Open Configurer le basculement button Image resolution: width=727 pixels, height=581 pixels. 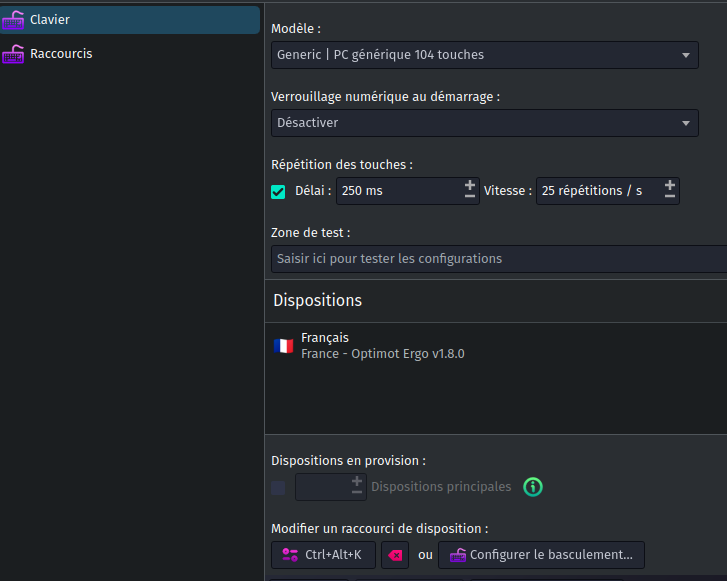pos(541,555)
